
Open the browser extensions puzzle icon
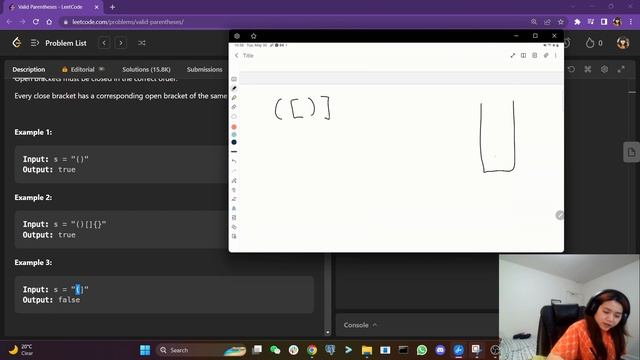577,22
